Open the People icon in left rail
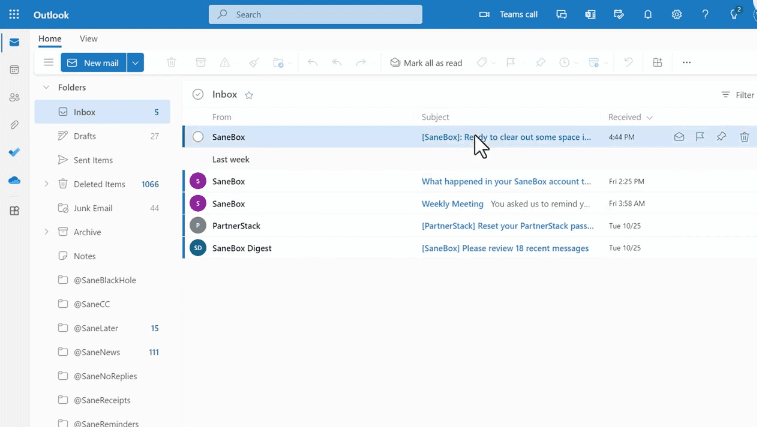Screen dimensions: 757x427 14,98
